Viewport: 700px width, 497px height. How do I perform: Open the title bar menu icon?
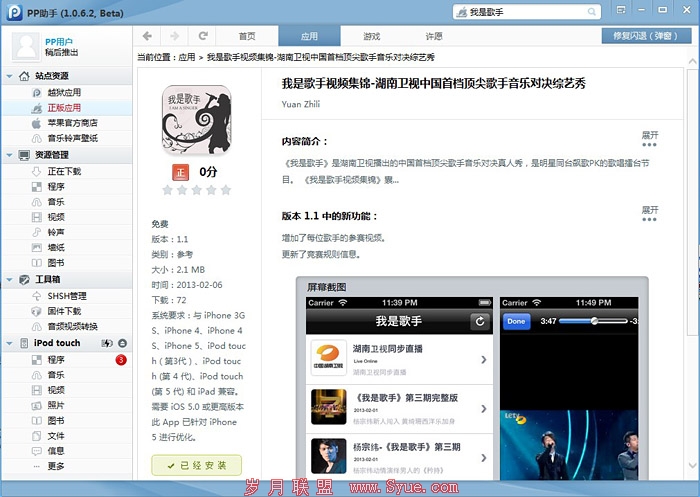[x=621, y=10]
